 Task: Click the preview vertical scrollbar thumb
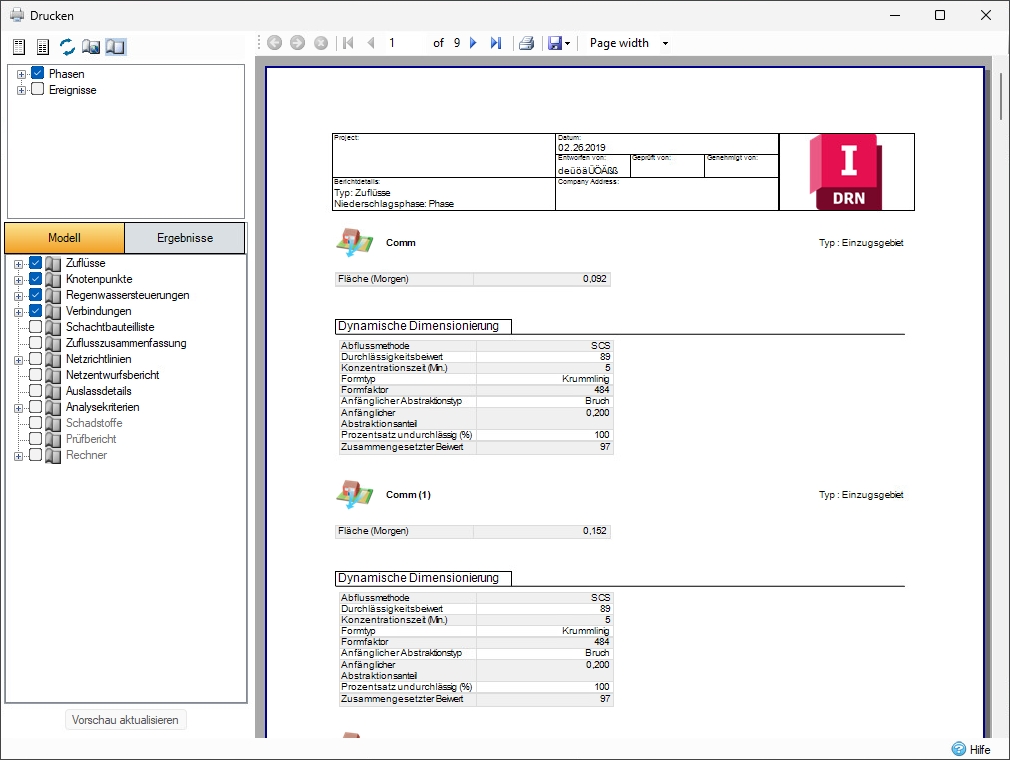pos(1000,95)
